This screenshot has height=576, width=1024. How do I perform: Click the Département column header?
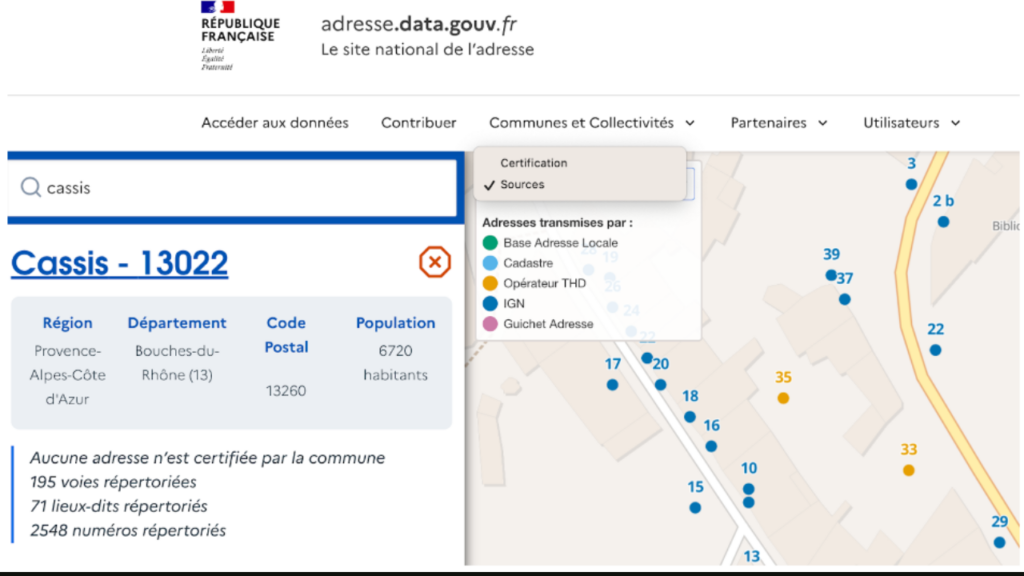click(x=177, y=323)
